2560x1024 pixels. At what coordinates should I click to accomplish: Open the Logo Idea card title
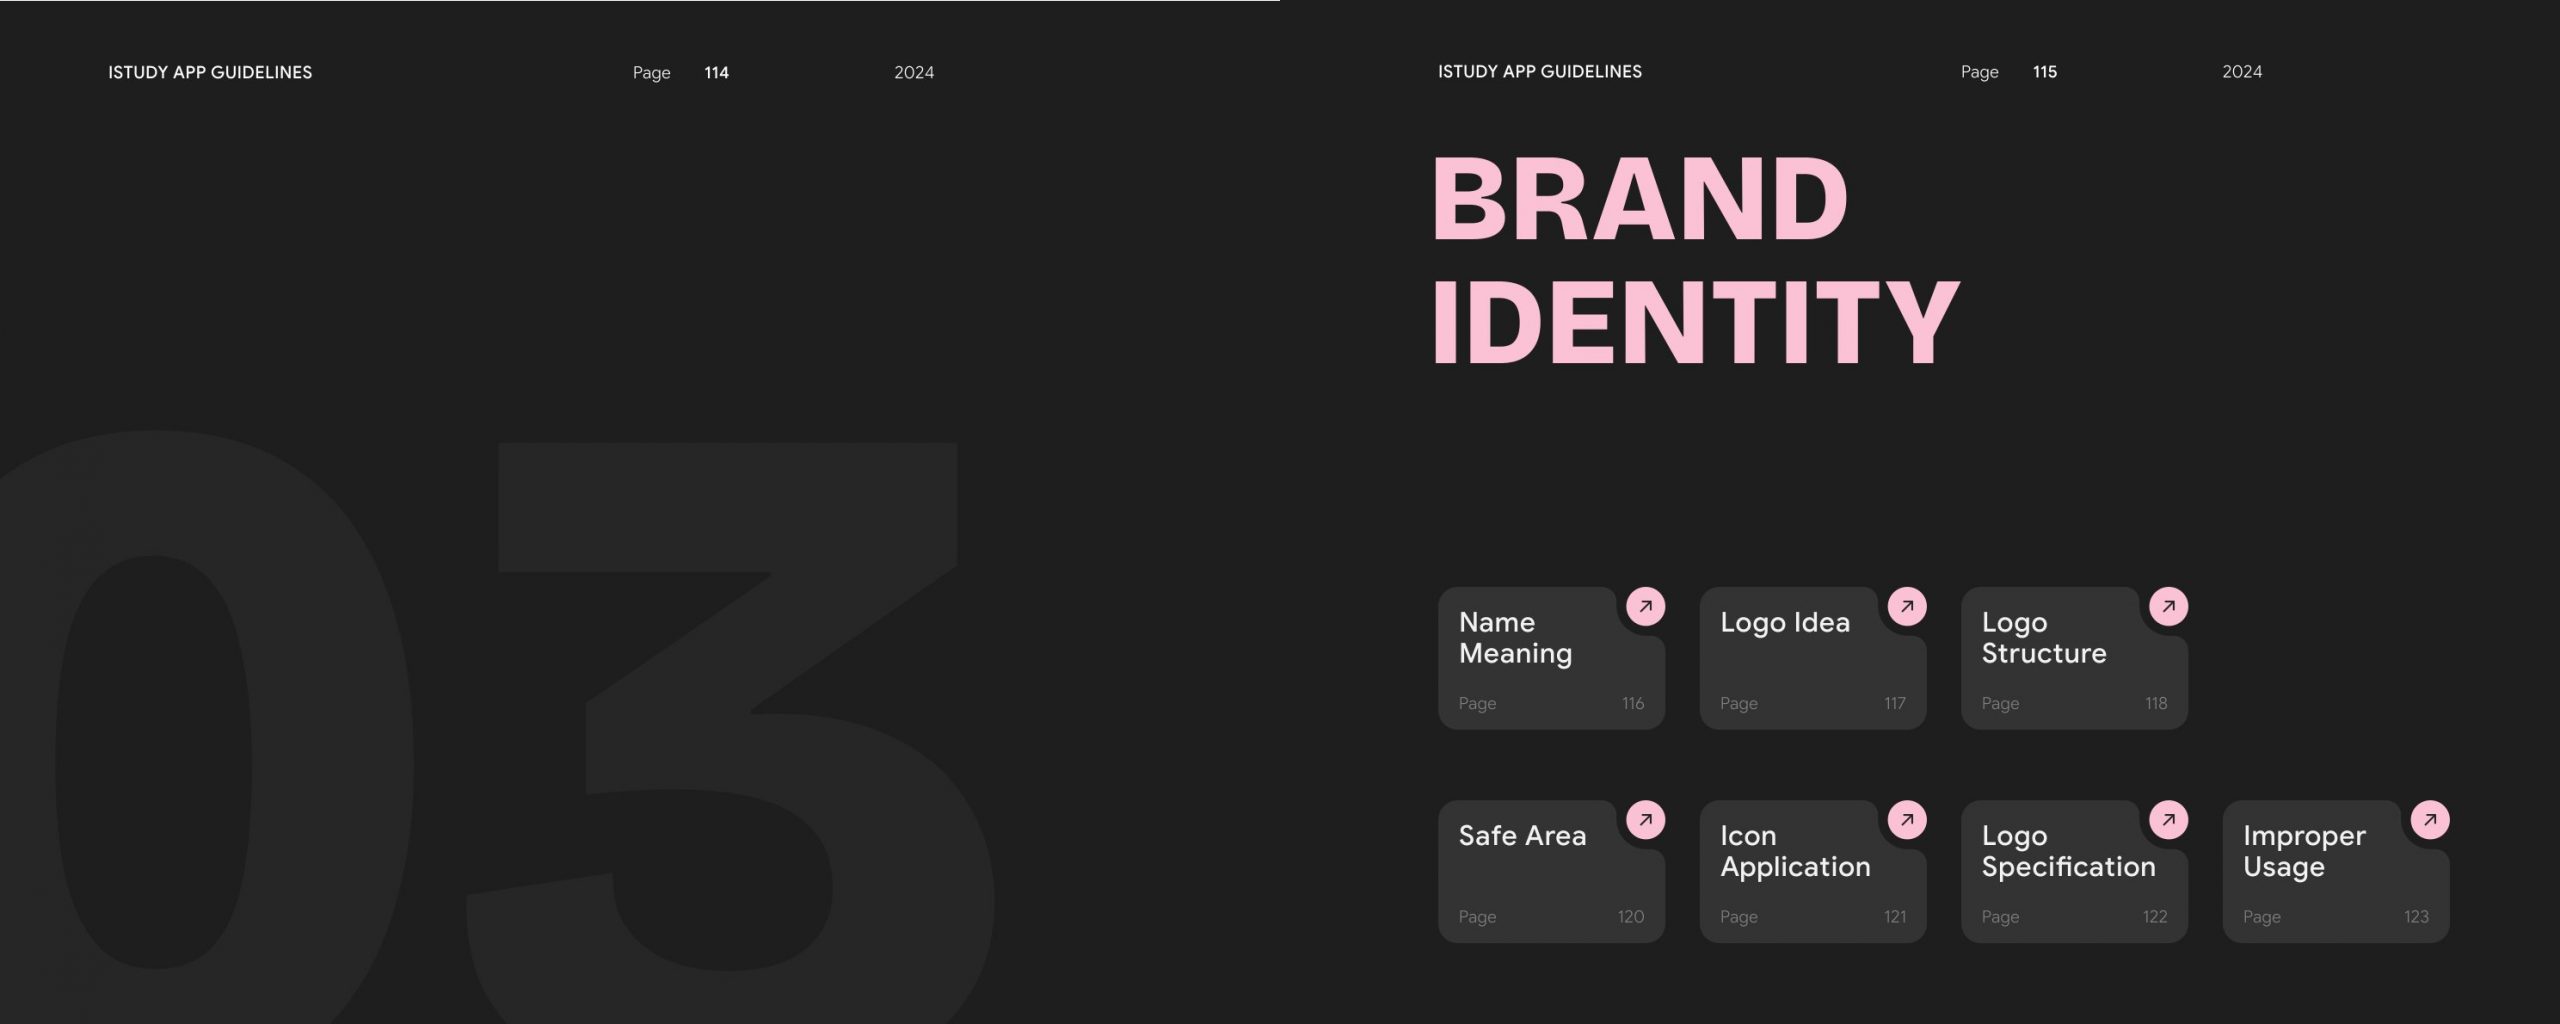[x=1785, y=622]
